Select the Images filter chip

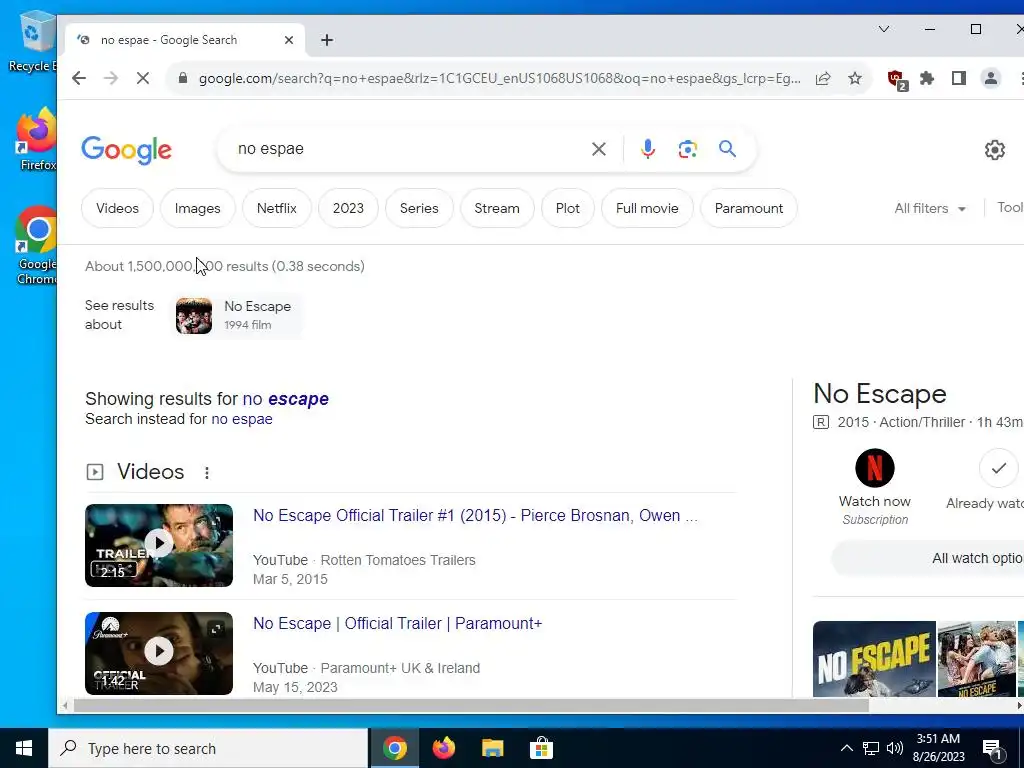point(197,208)
